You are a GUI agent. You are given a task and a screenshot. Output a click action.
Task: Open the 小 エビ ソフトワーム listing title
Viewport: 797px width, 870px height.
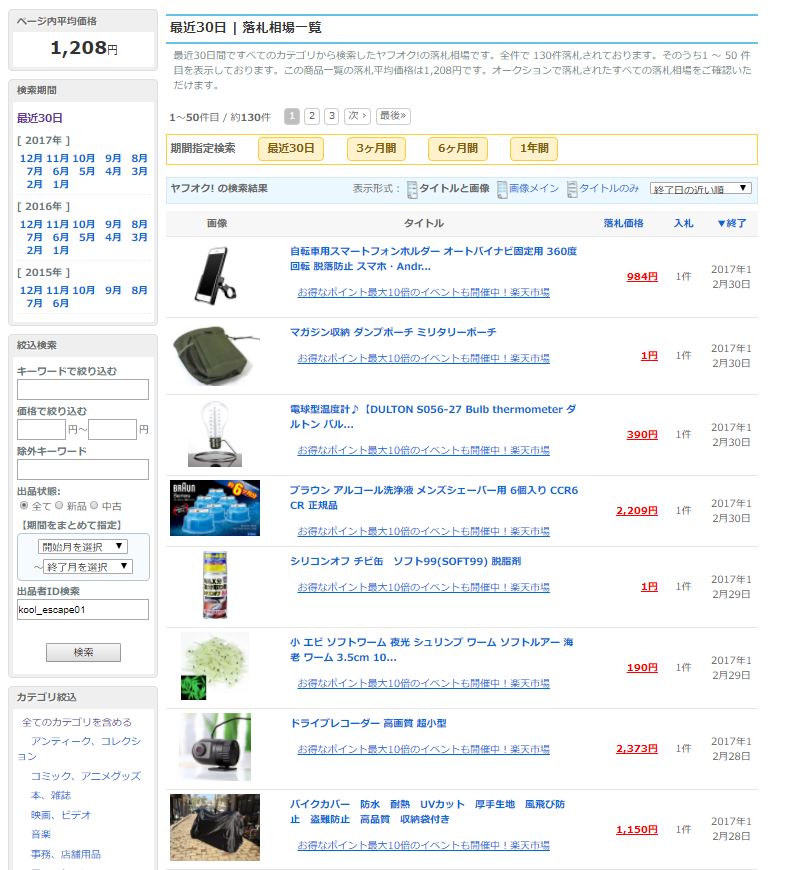tap(432, 650)
